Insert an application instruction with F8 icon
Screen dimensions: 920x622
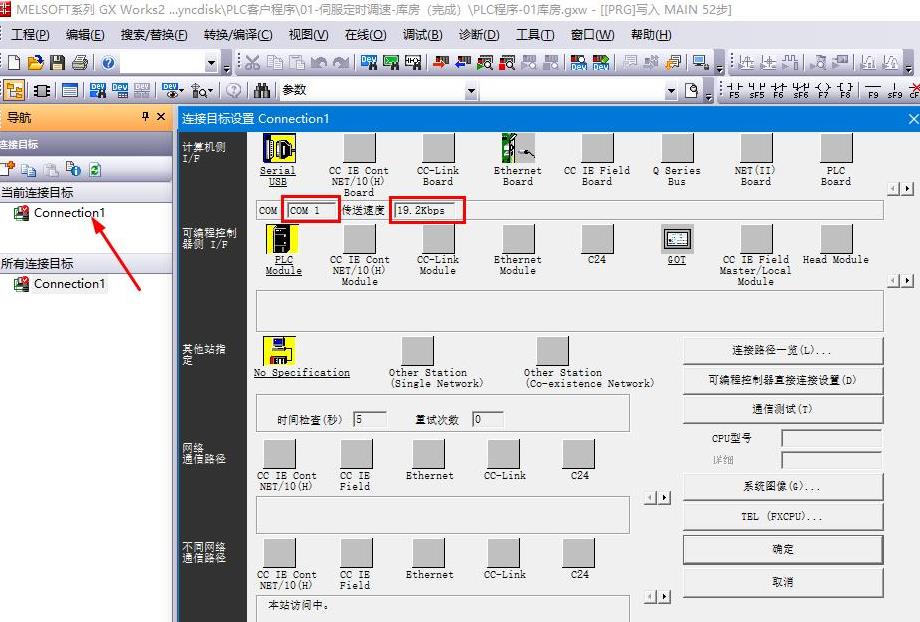[845, 90]
